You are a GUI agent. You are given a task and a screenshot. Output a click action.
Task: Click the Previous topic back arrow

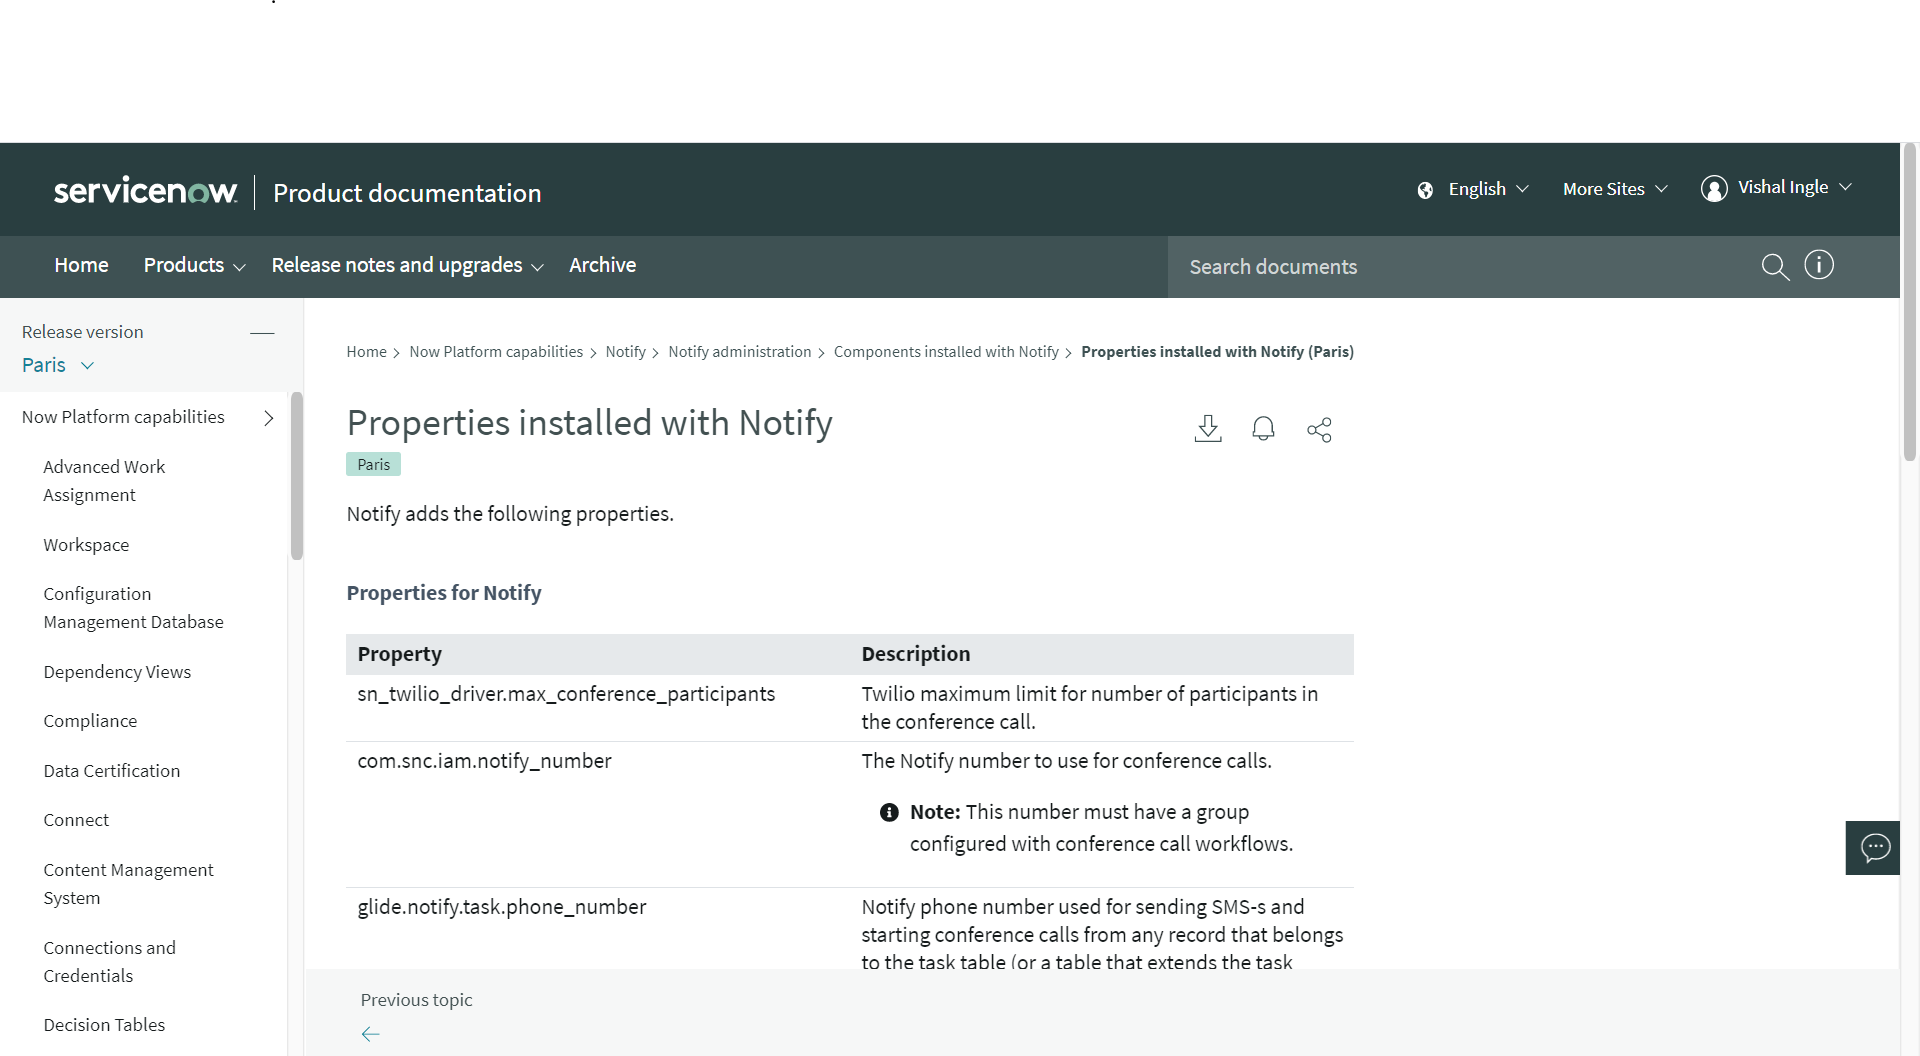click(370, 1034)
